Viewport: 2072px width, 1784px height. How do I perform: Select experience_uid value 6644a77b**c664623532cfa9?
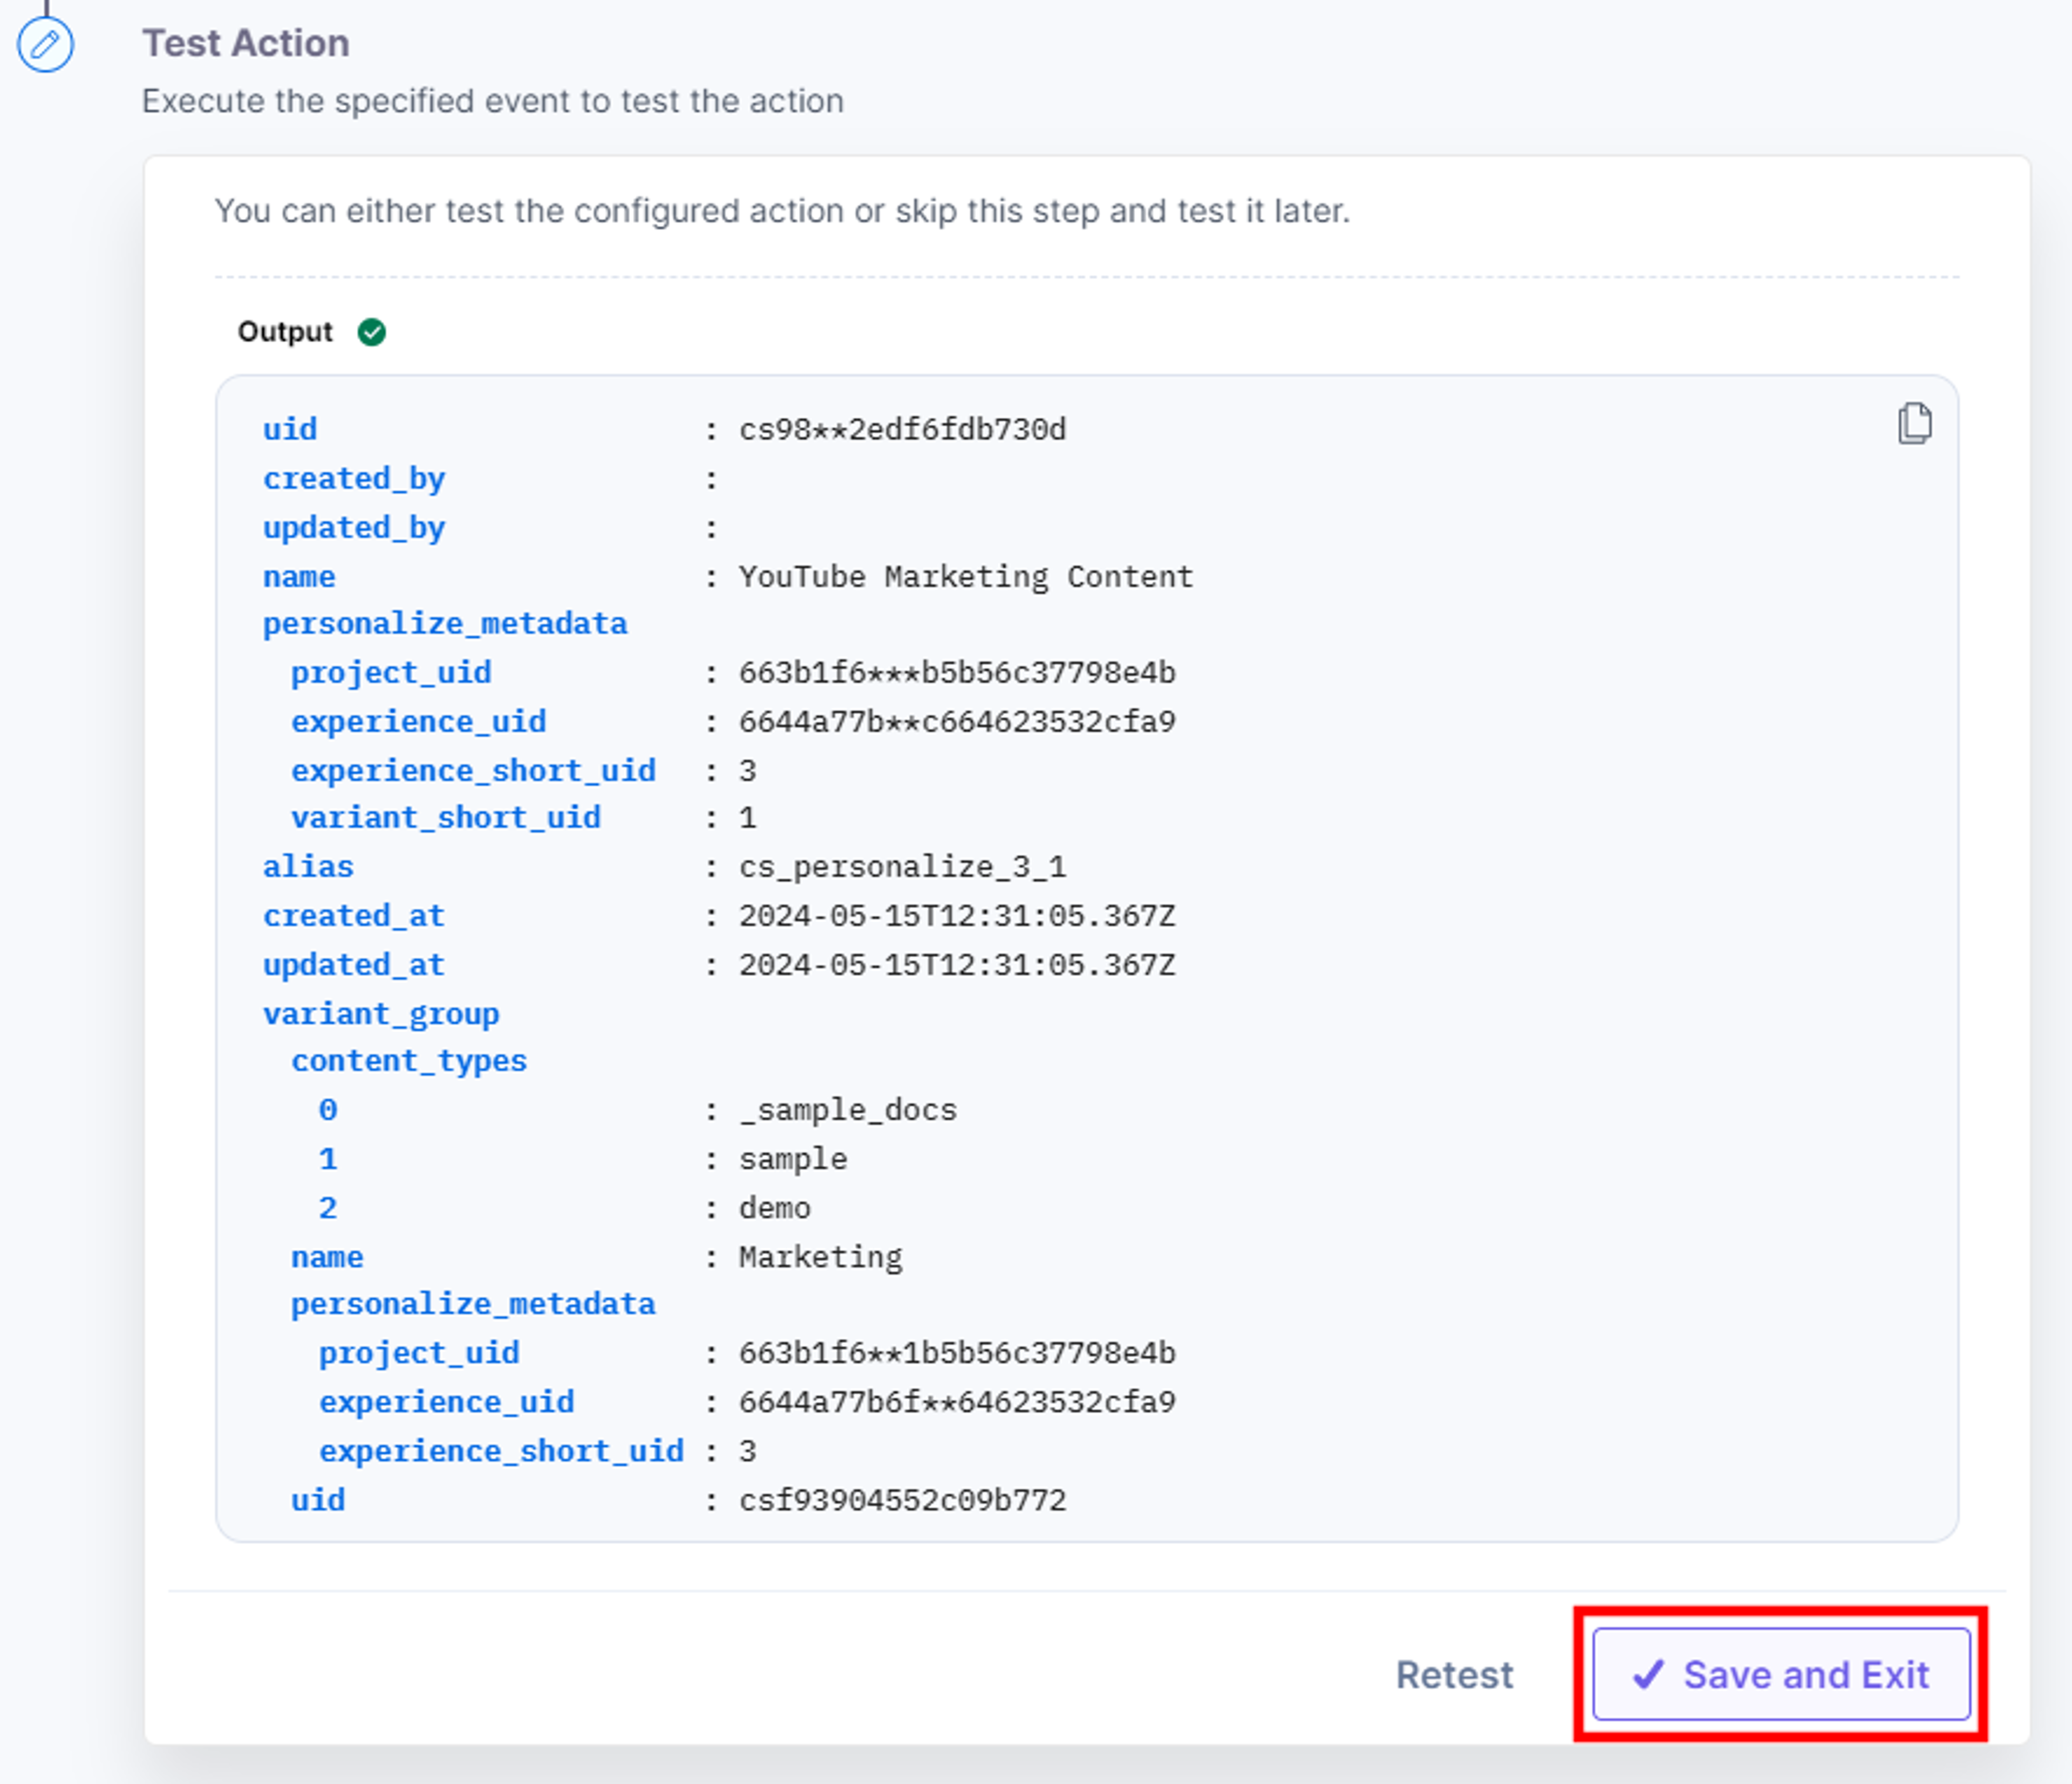(x=957, y=722)
